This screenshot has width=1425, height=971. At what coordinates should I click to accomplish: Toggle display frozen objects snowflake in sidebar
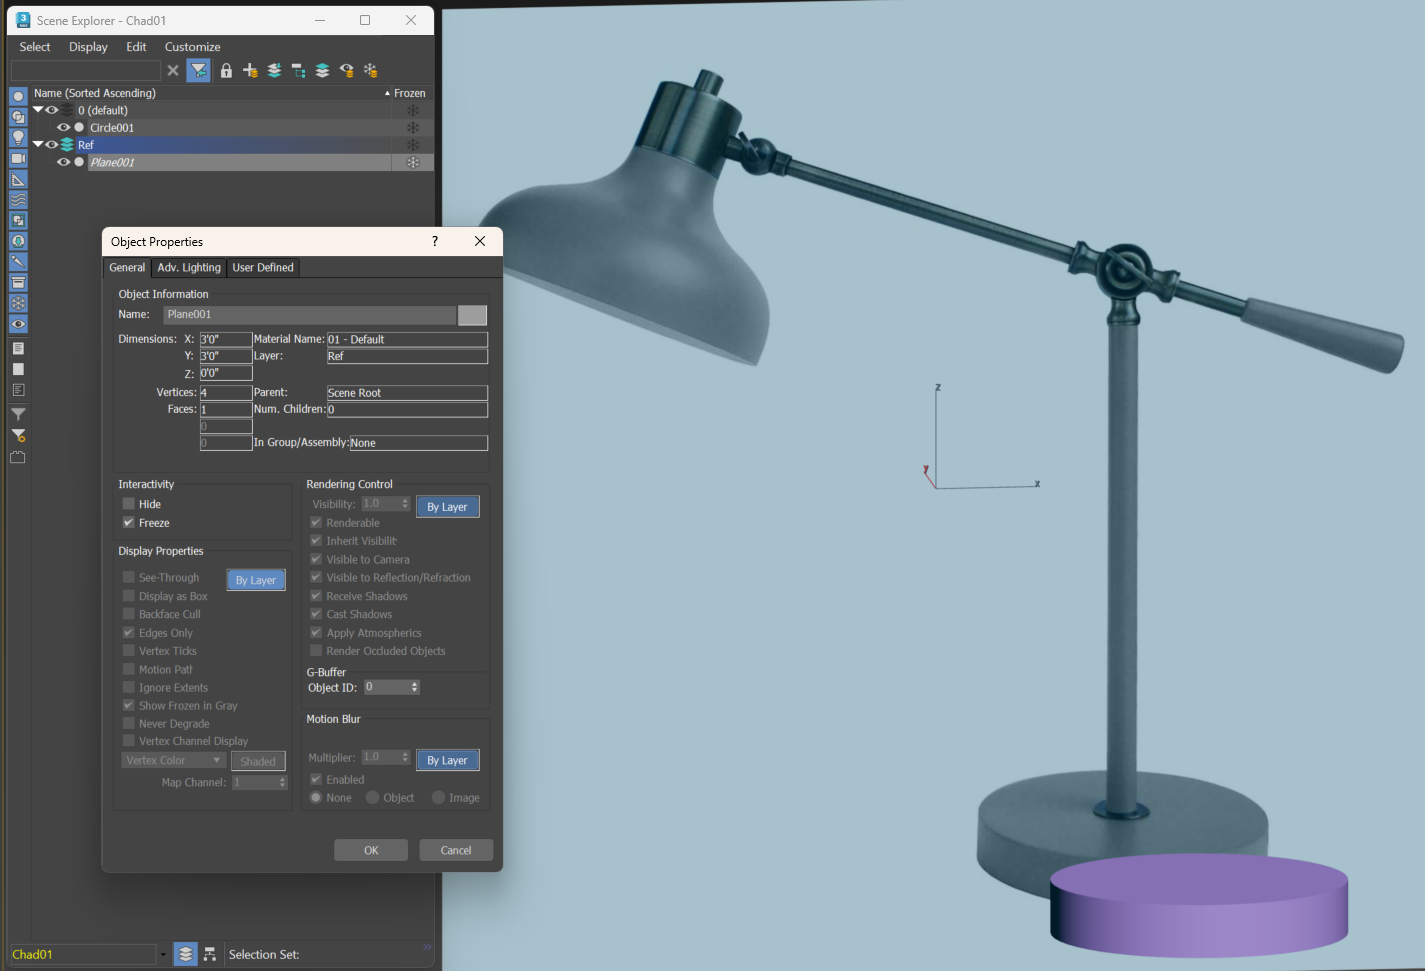18,303
